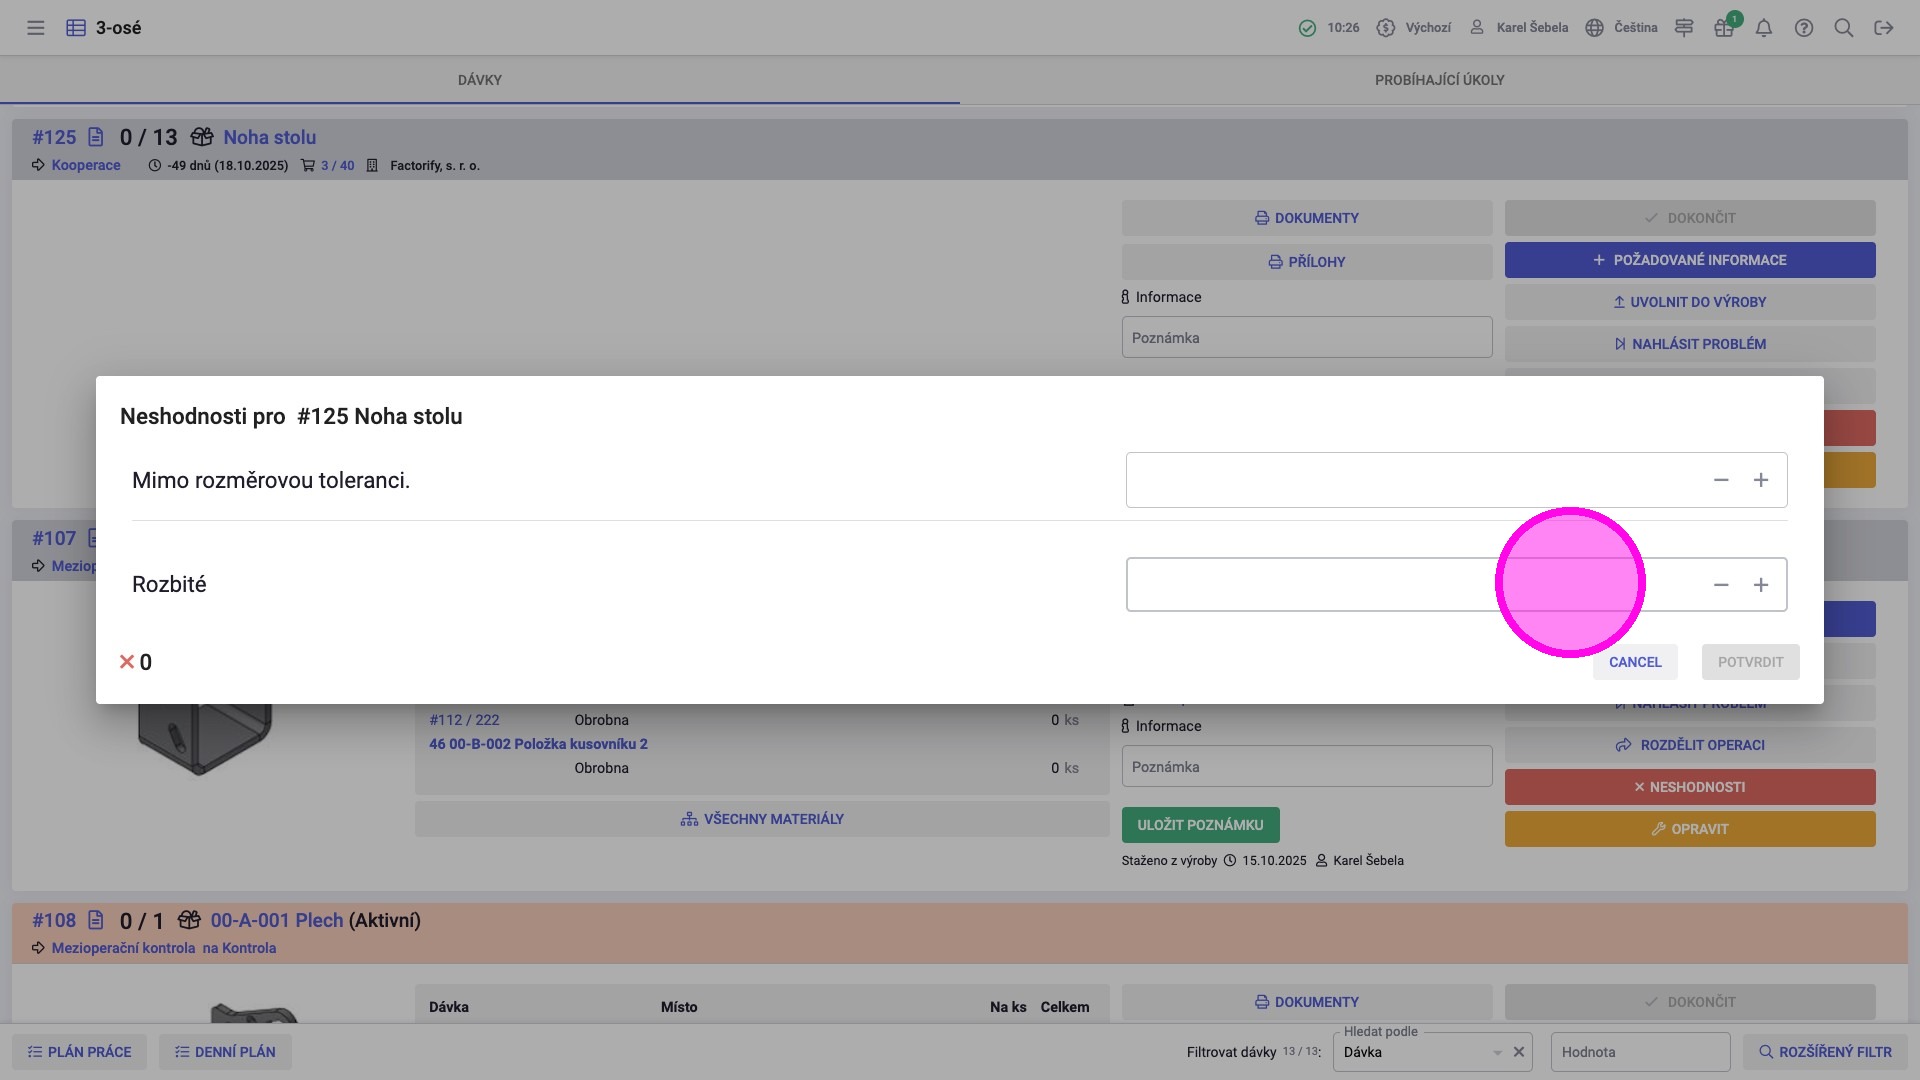Select the Dávky tab
The image size is (1920, 1080).
pos(480,80)
